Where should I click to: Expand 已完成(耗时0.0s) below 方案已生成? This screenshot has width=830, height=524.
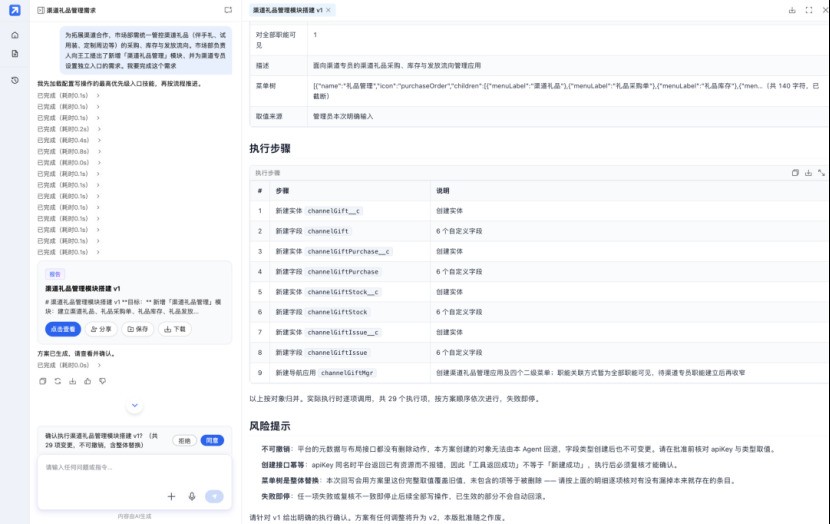pyautogui.click(x=69, y=365)
